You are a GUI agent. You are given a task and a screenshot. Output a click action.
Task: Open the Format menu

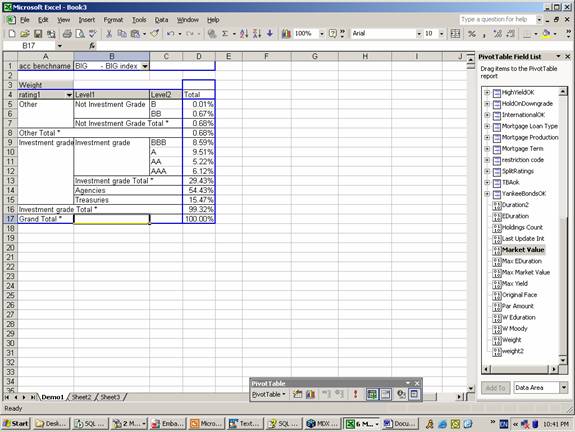(x=113, y=20)
